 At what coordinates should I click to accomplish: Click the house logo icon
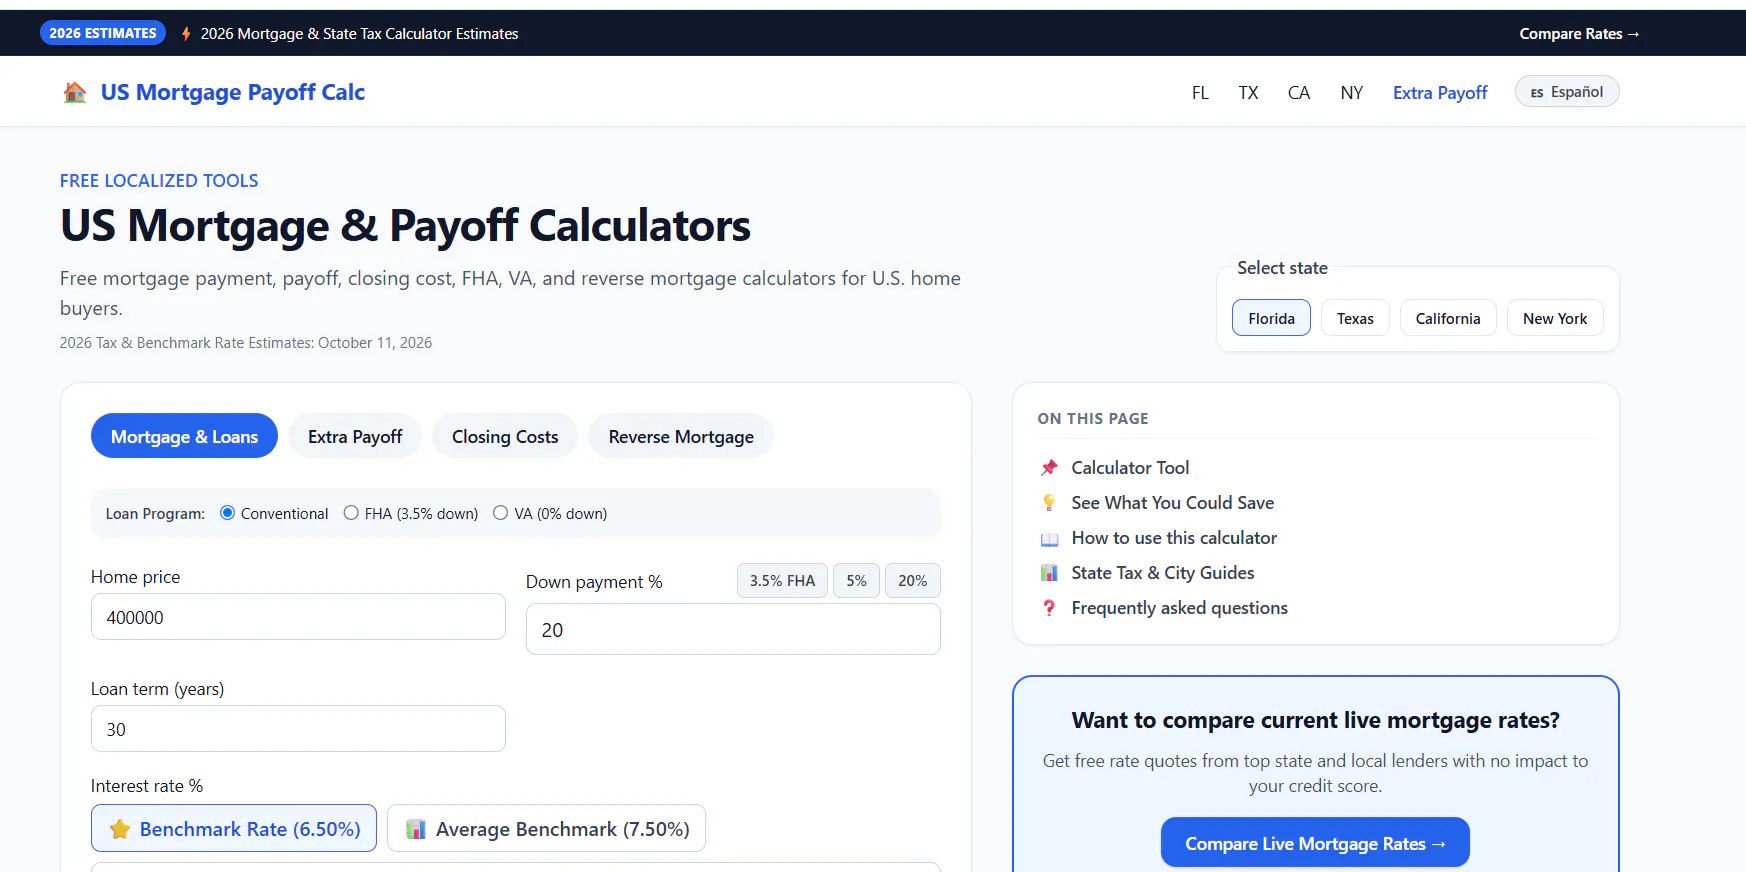point(75,93)
